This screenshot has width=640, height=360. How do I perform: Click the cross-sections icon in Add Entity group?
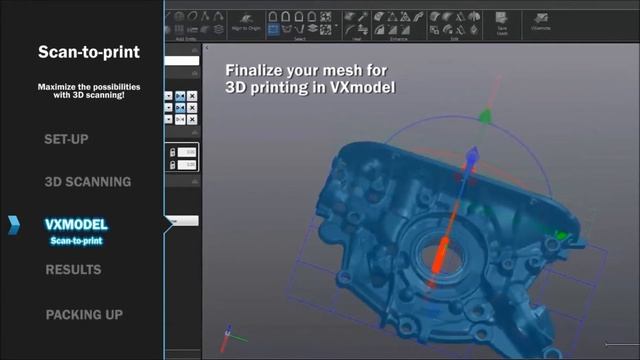[x=218, y=29]
